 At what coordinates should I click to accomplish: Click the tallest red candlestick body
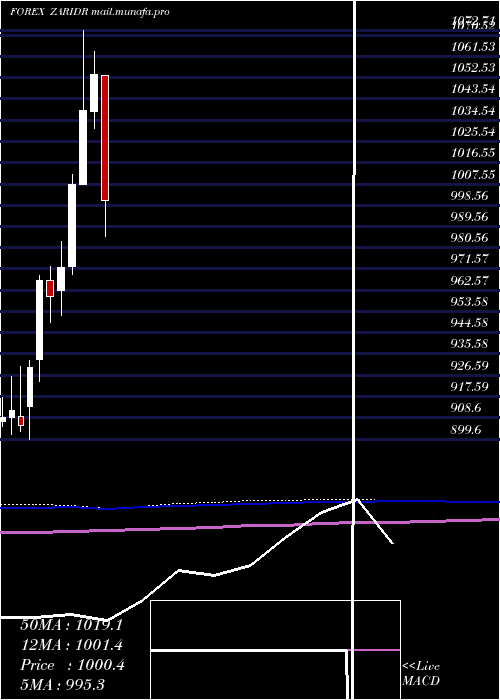point(105,138)
